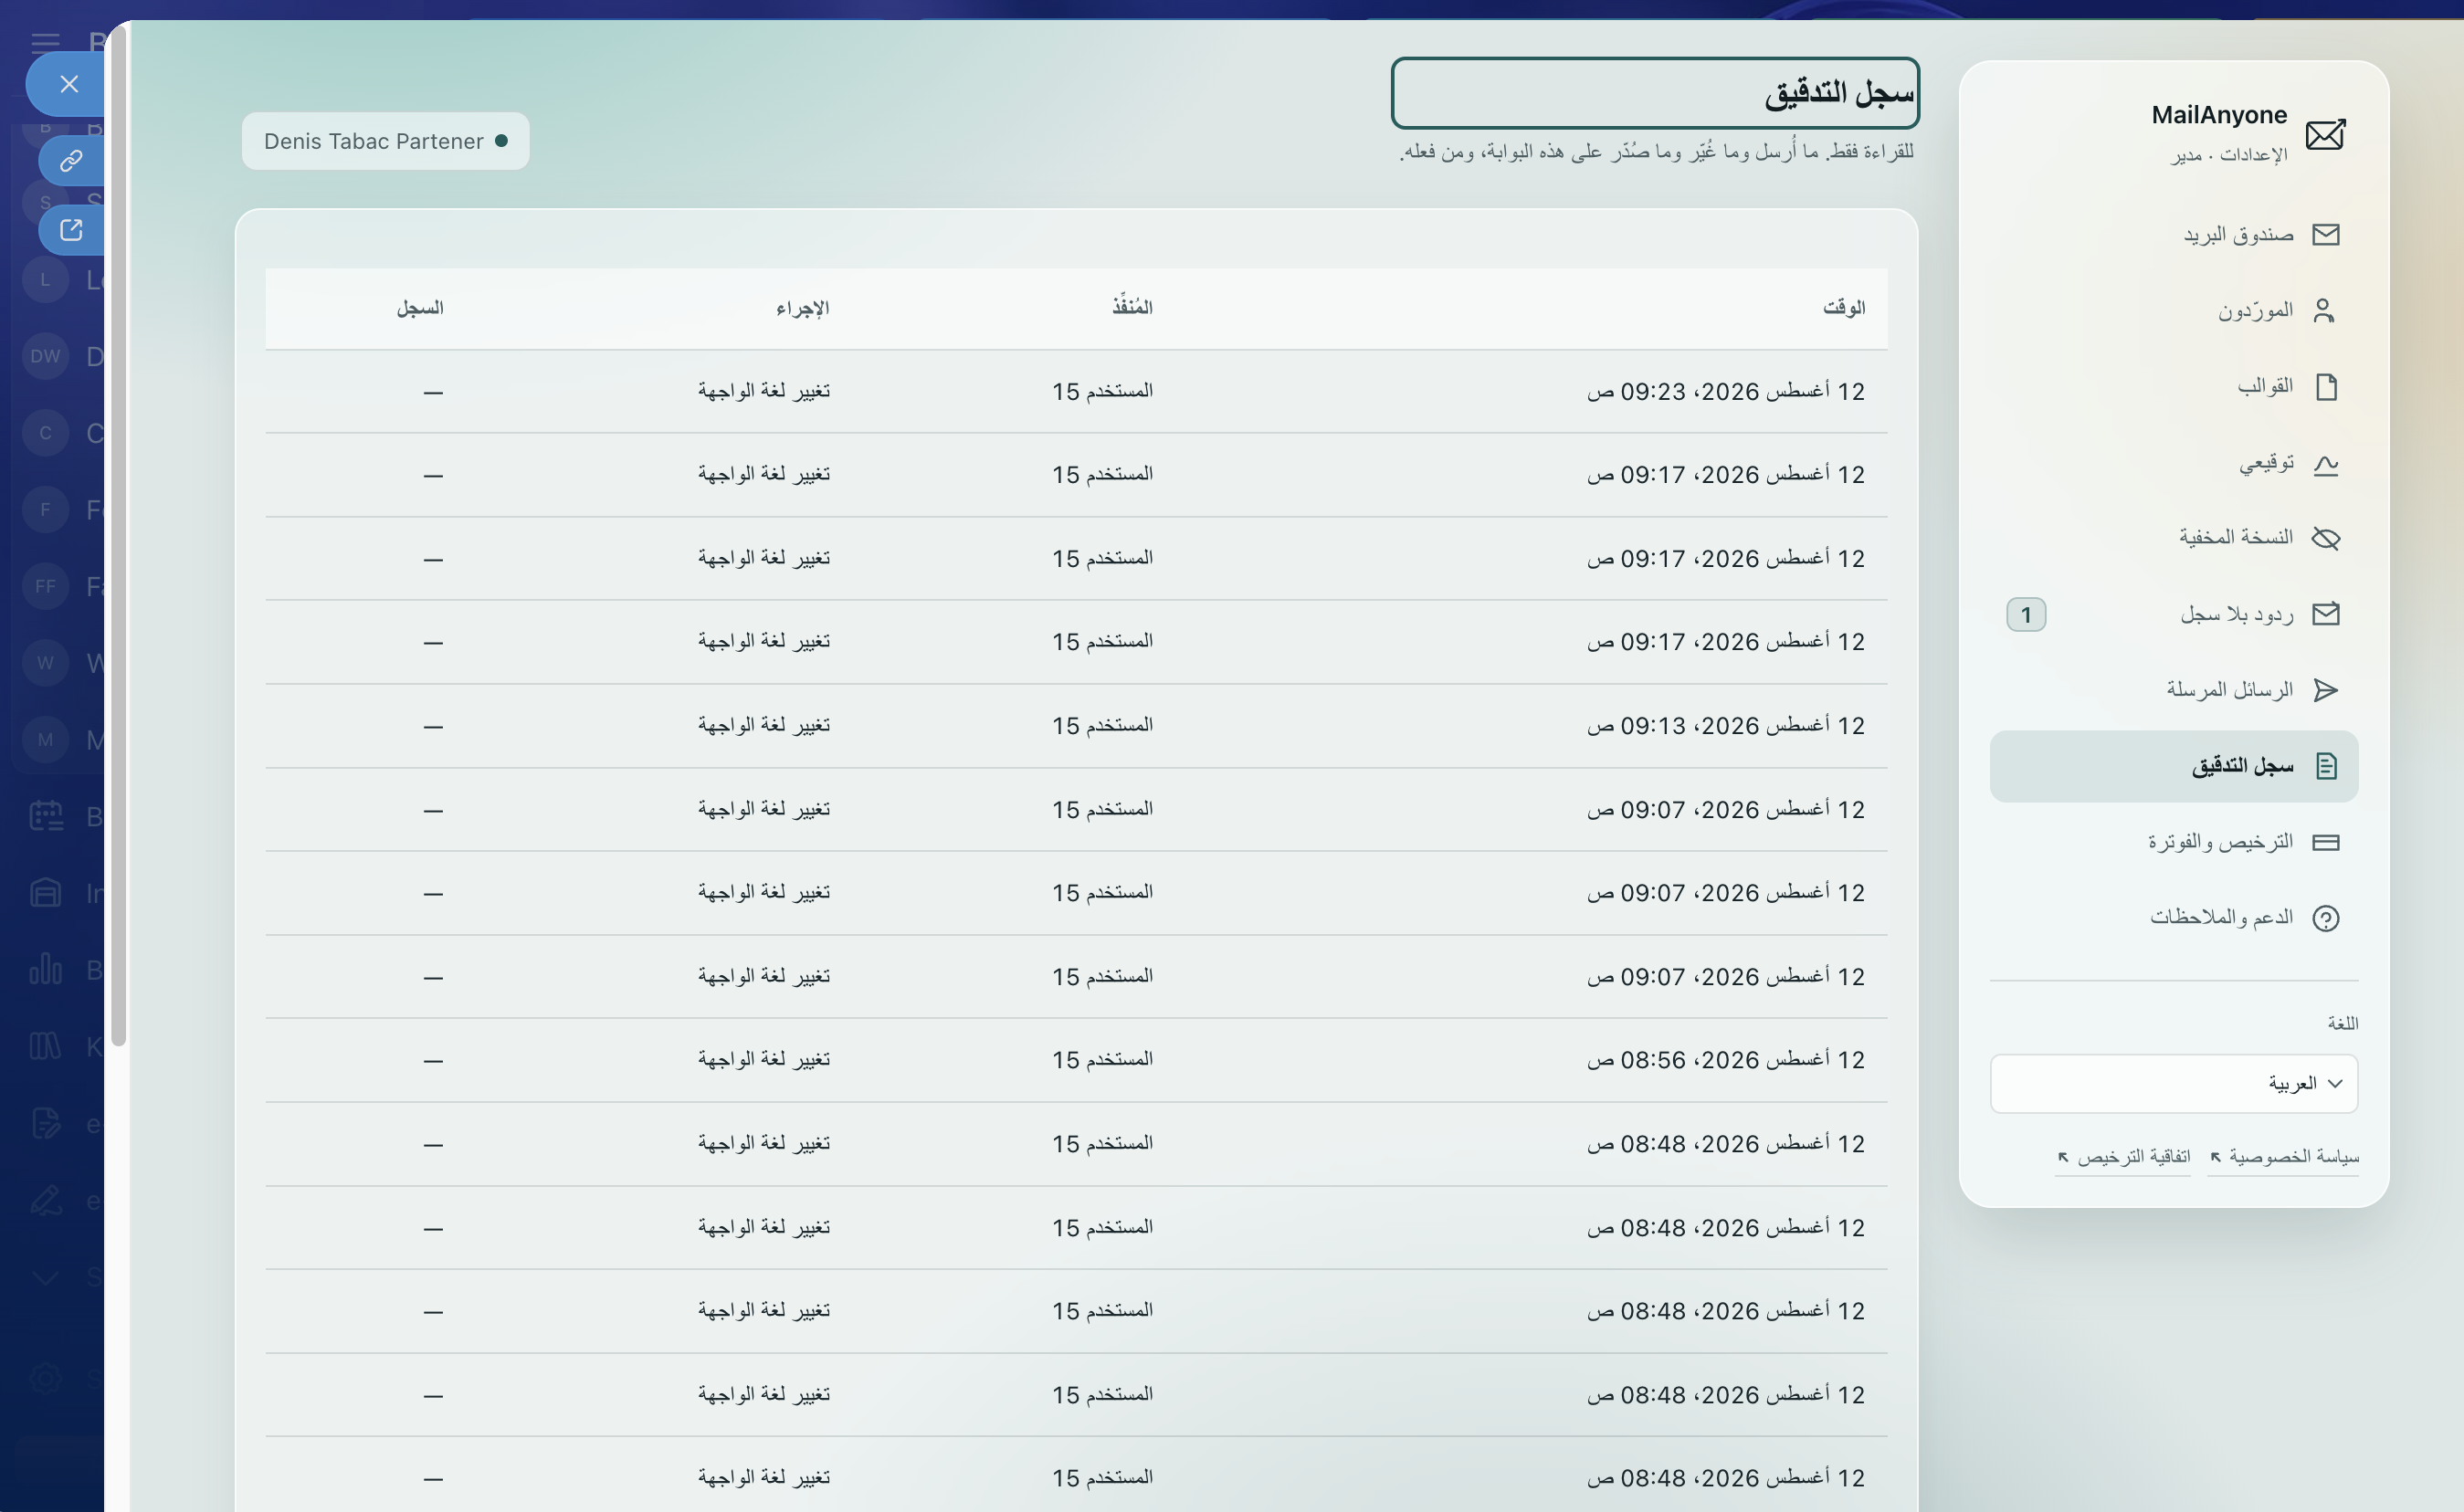Viewport: 2464px width, 1512px height.
Task: Click the language dropdown chevron arrow
Action: [2335, 1083]
